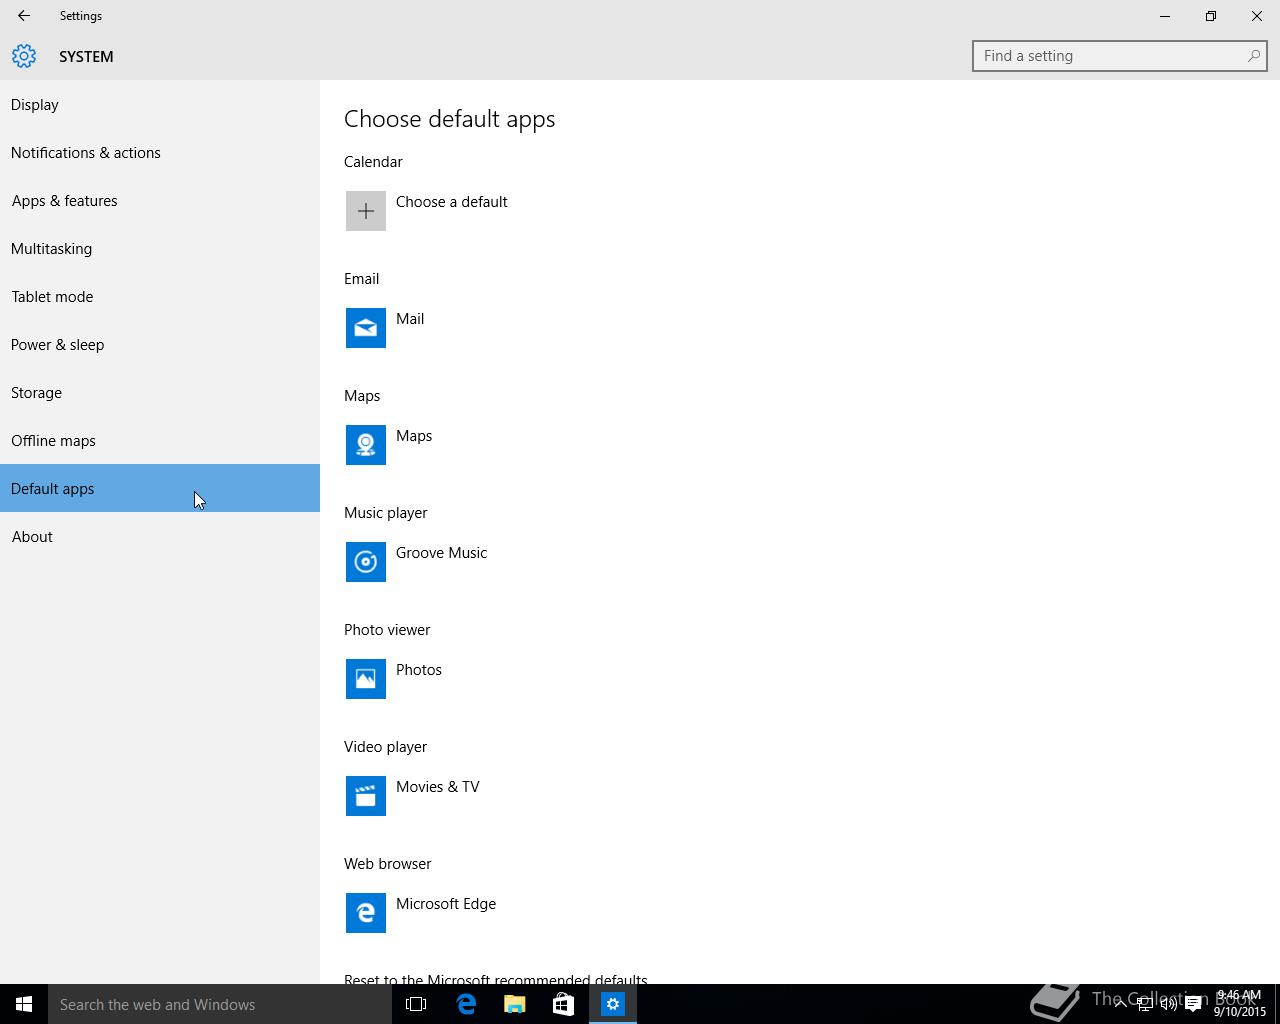Change photo viewer from Photos

point(419,670)
